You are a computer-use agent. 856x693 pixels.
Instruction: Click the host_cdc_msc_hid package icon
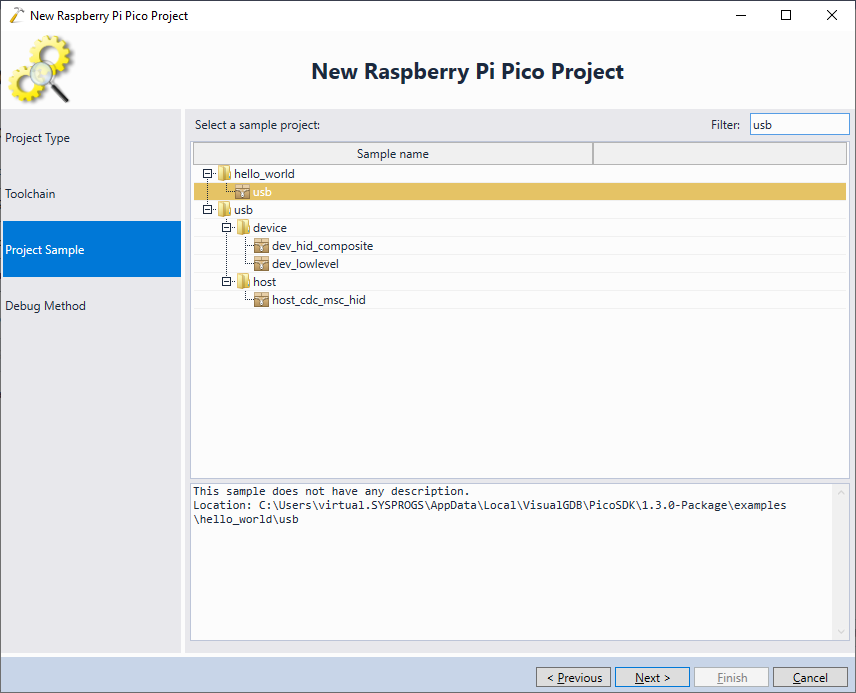[261, 300]
